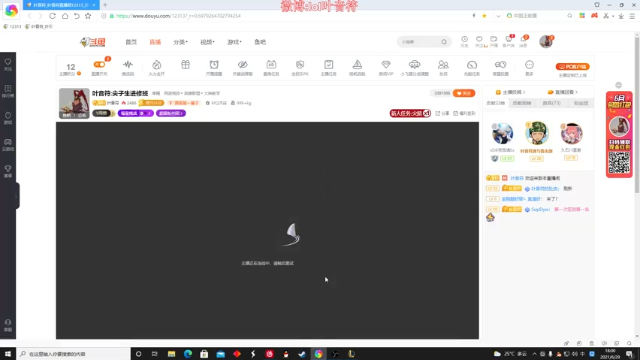640x360 pixels.
Task: Open the camera settings icon
Action: click(500, 64)
